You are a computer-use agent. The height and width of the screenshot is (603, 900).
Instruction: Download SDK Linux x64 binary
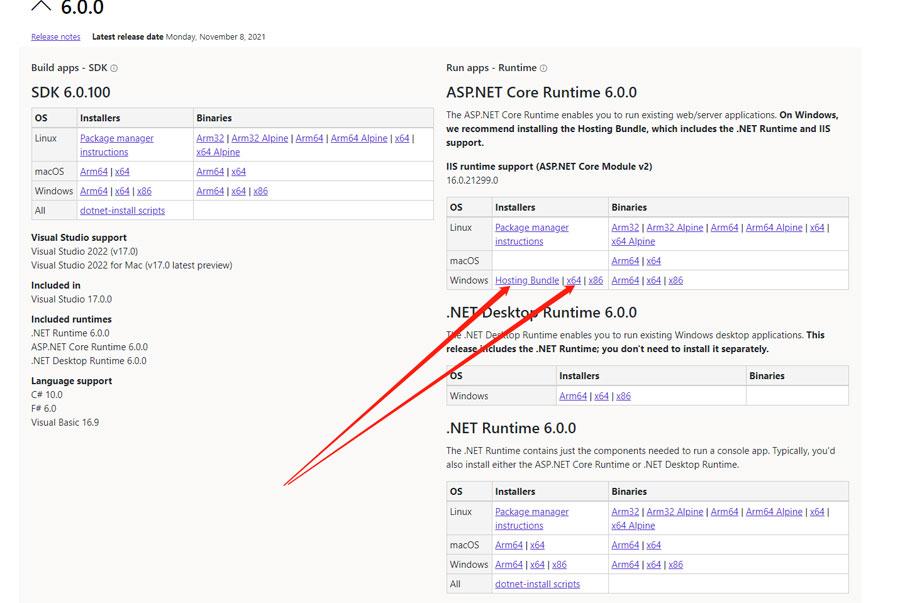(x=402, y=138)
